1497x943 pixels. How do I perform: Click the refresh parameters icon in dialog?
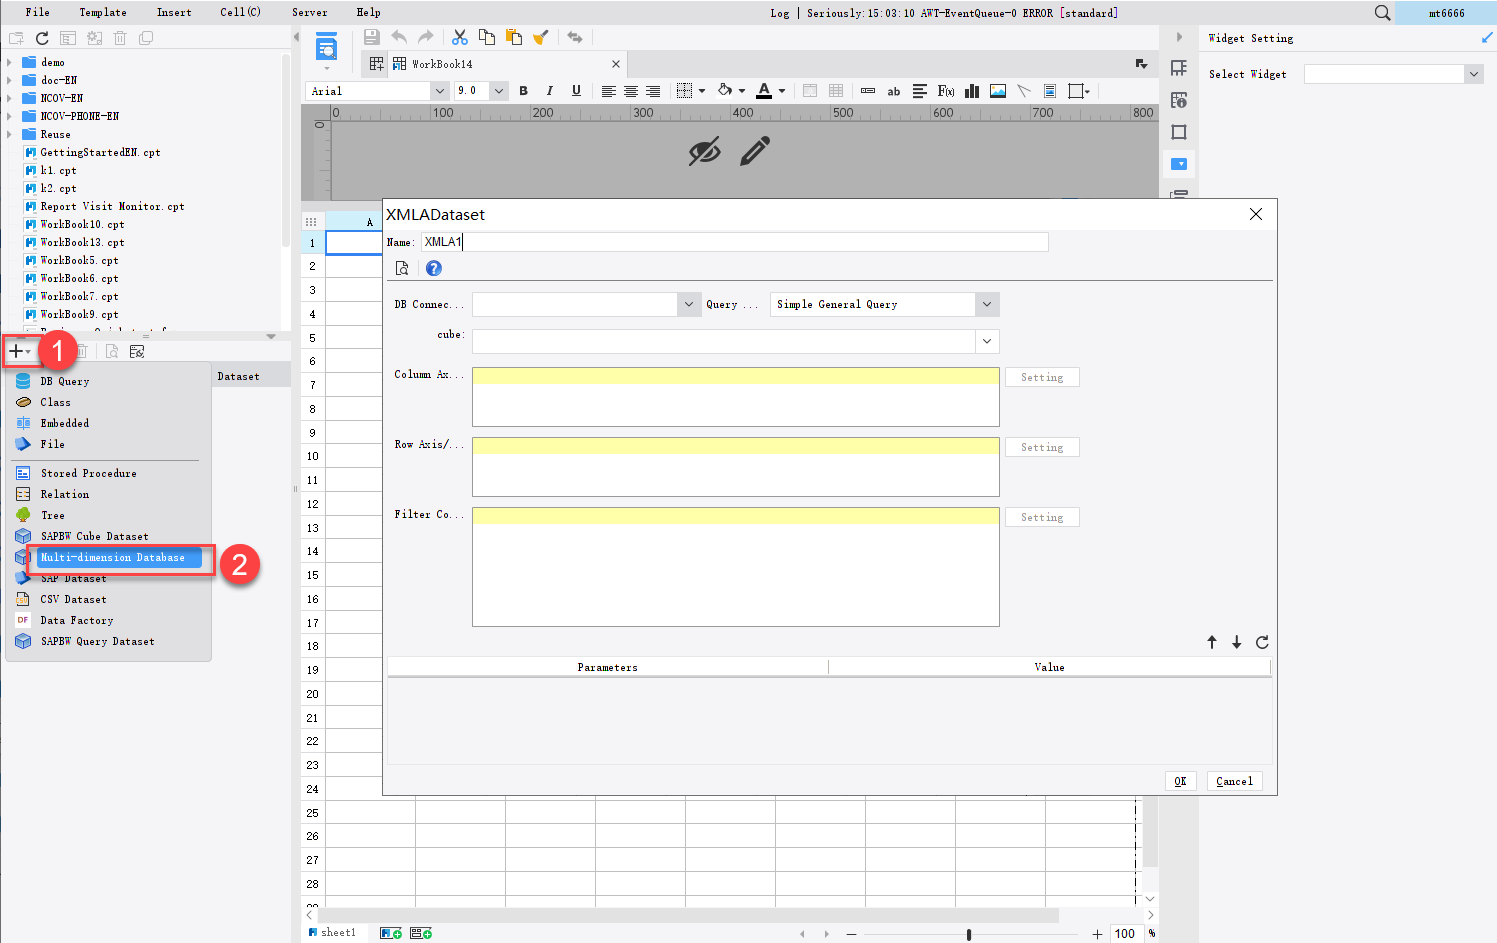[x=1262, y=642]
